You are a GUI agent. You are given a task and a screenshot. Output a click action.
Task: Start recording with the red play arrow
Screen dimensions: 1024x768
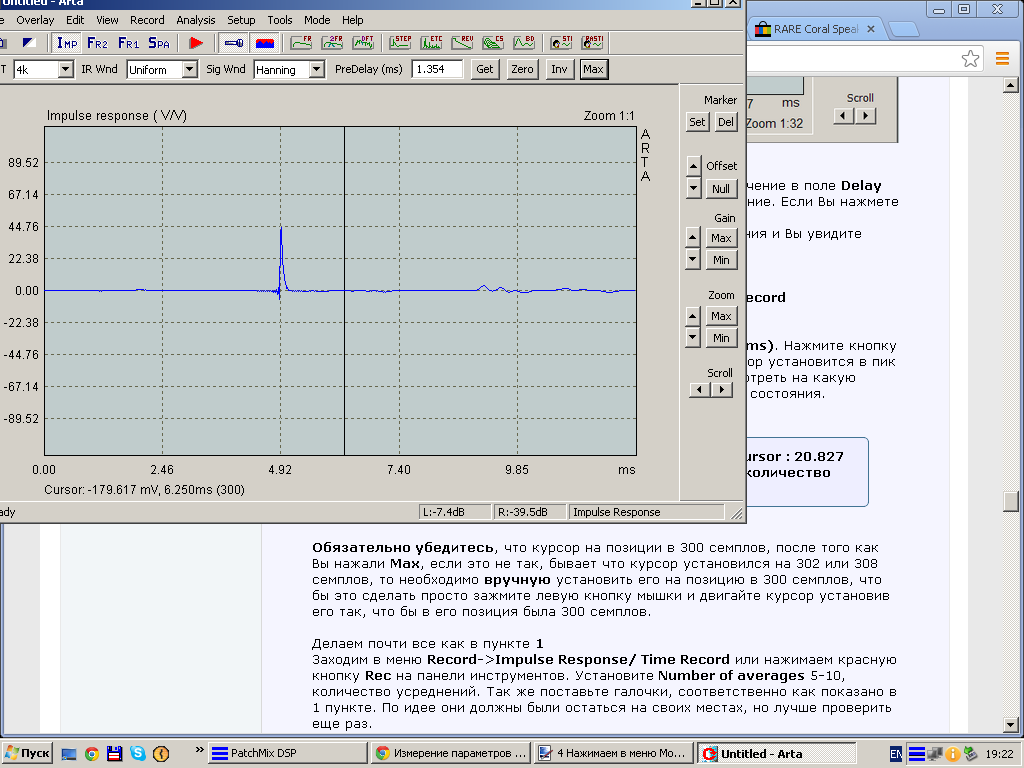pyautogui.click(x=197, y=42)
